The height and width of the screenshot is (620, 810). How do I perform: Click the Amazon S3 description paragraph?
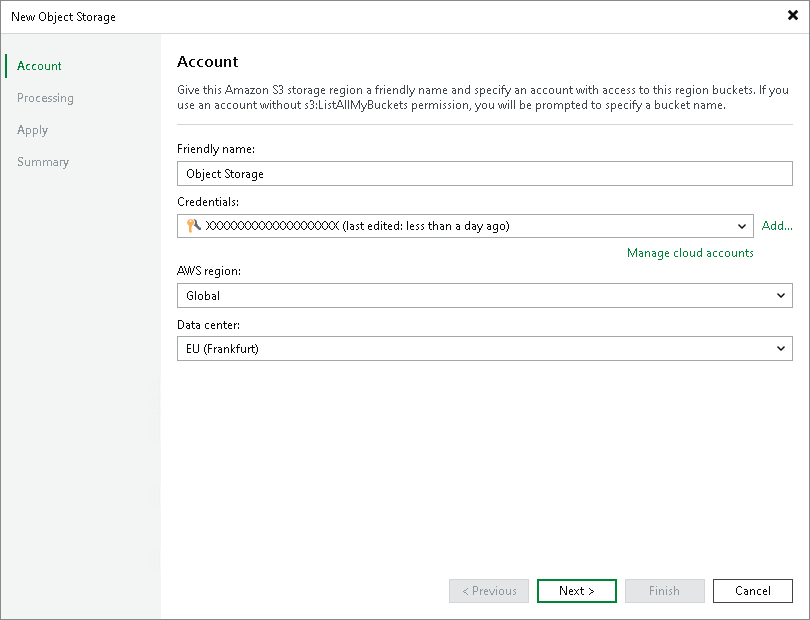point(483,97)
